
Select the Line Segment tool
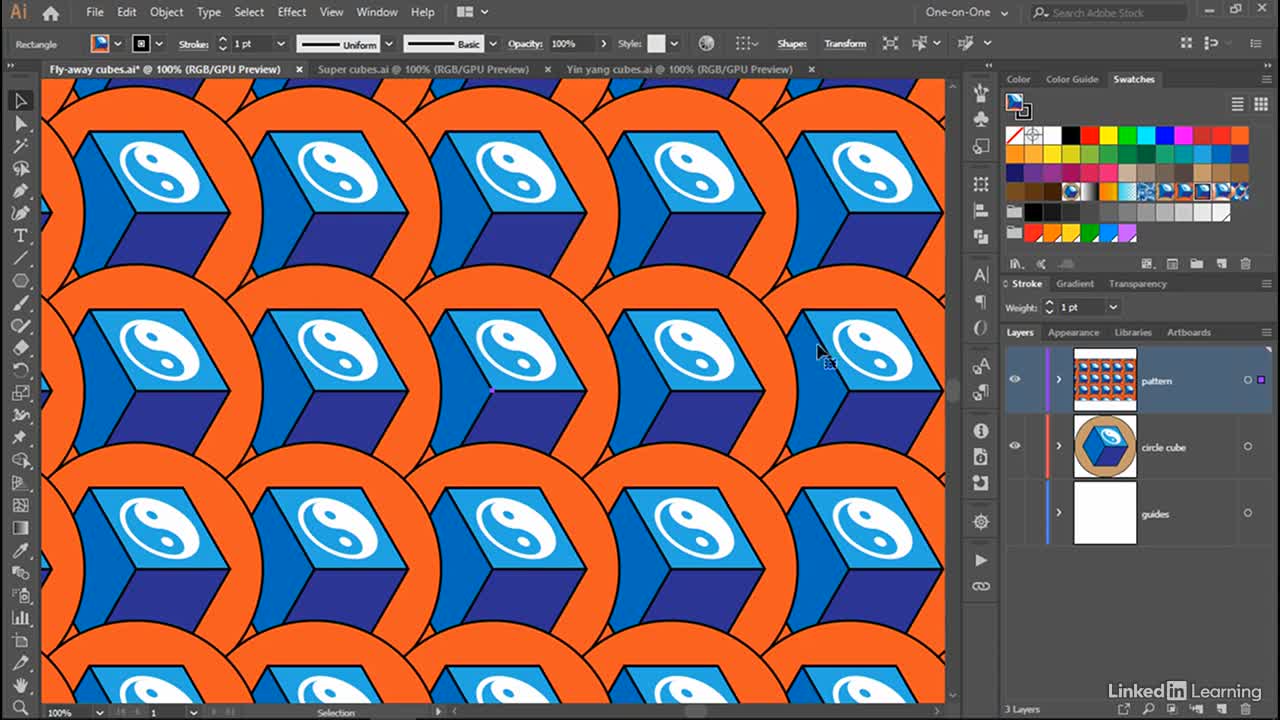point(21,258)
